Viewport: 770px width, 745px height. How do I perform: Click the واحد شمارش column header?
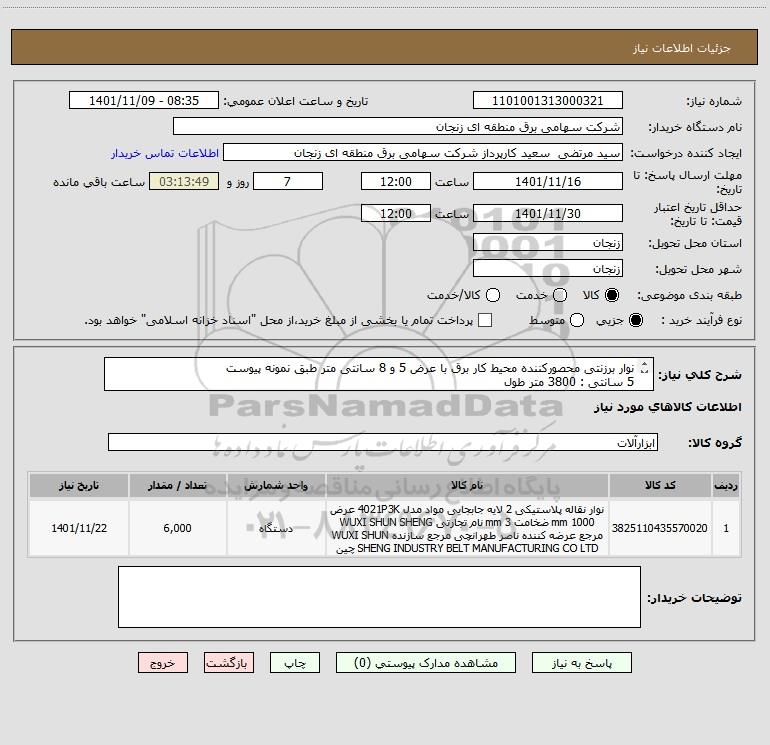[x=276, y=485]
